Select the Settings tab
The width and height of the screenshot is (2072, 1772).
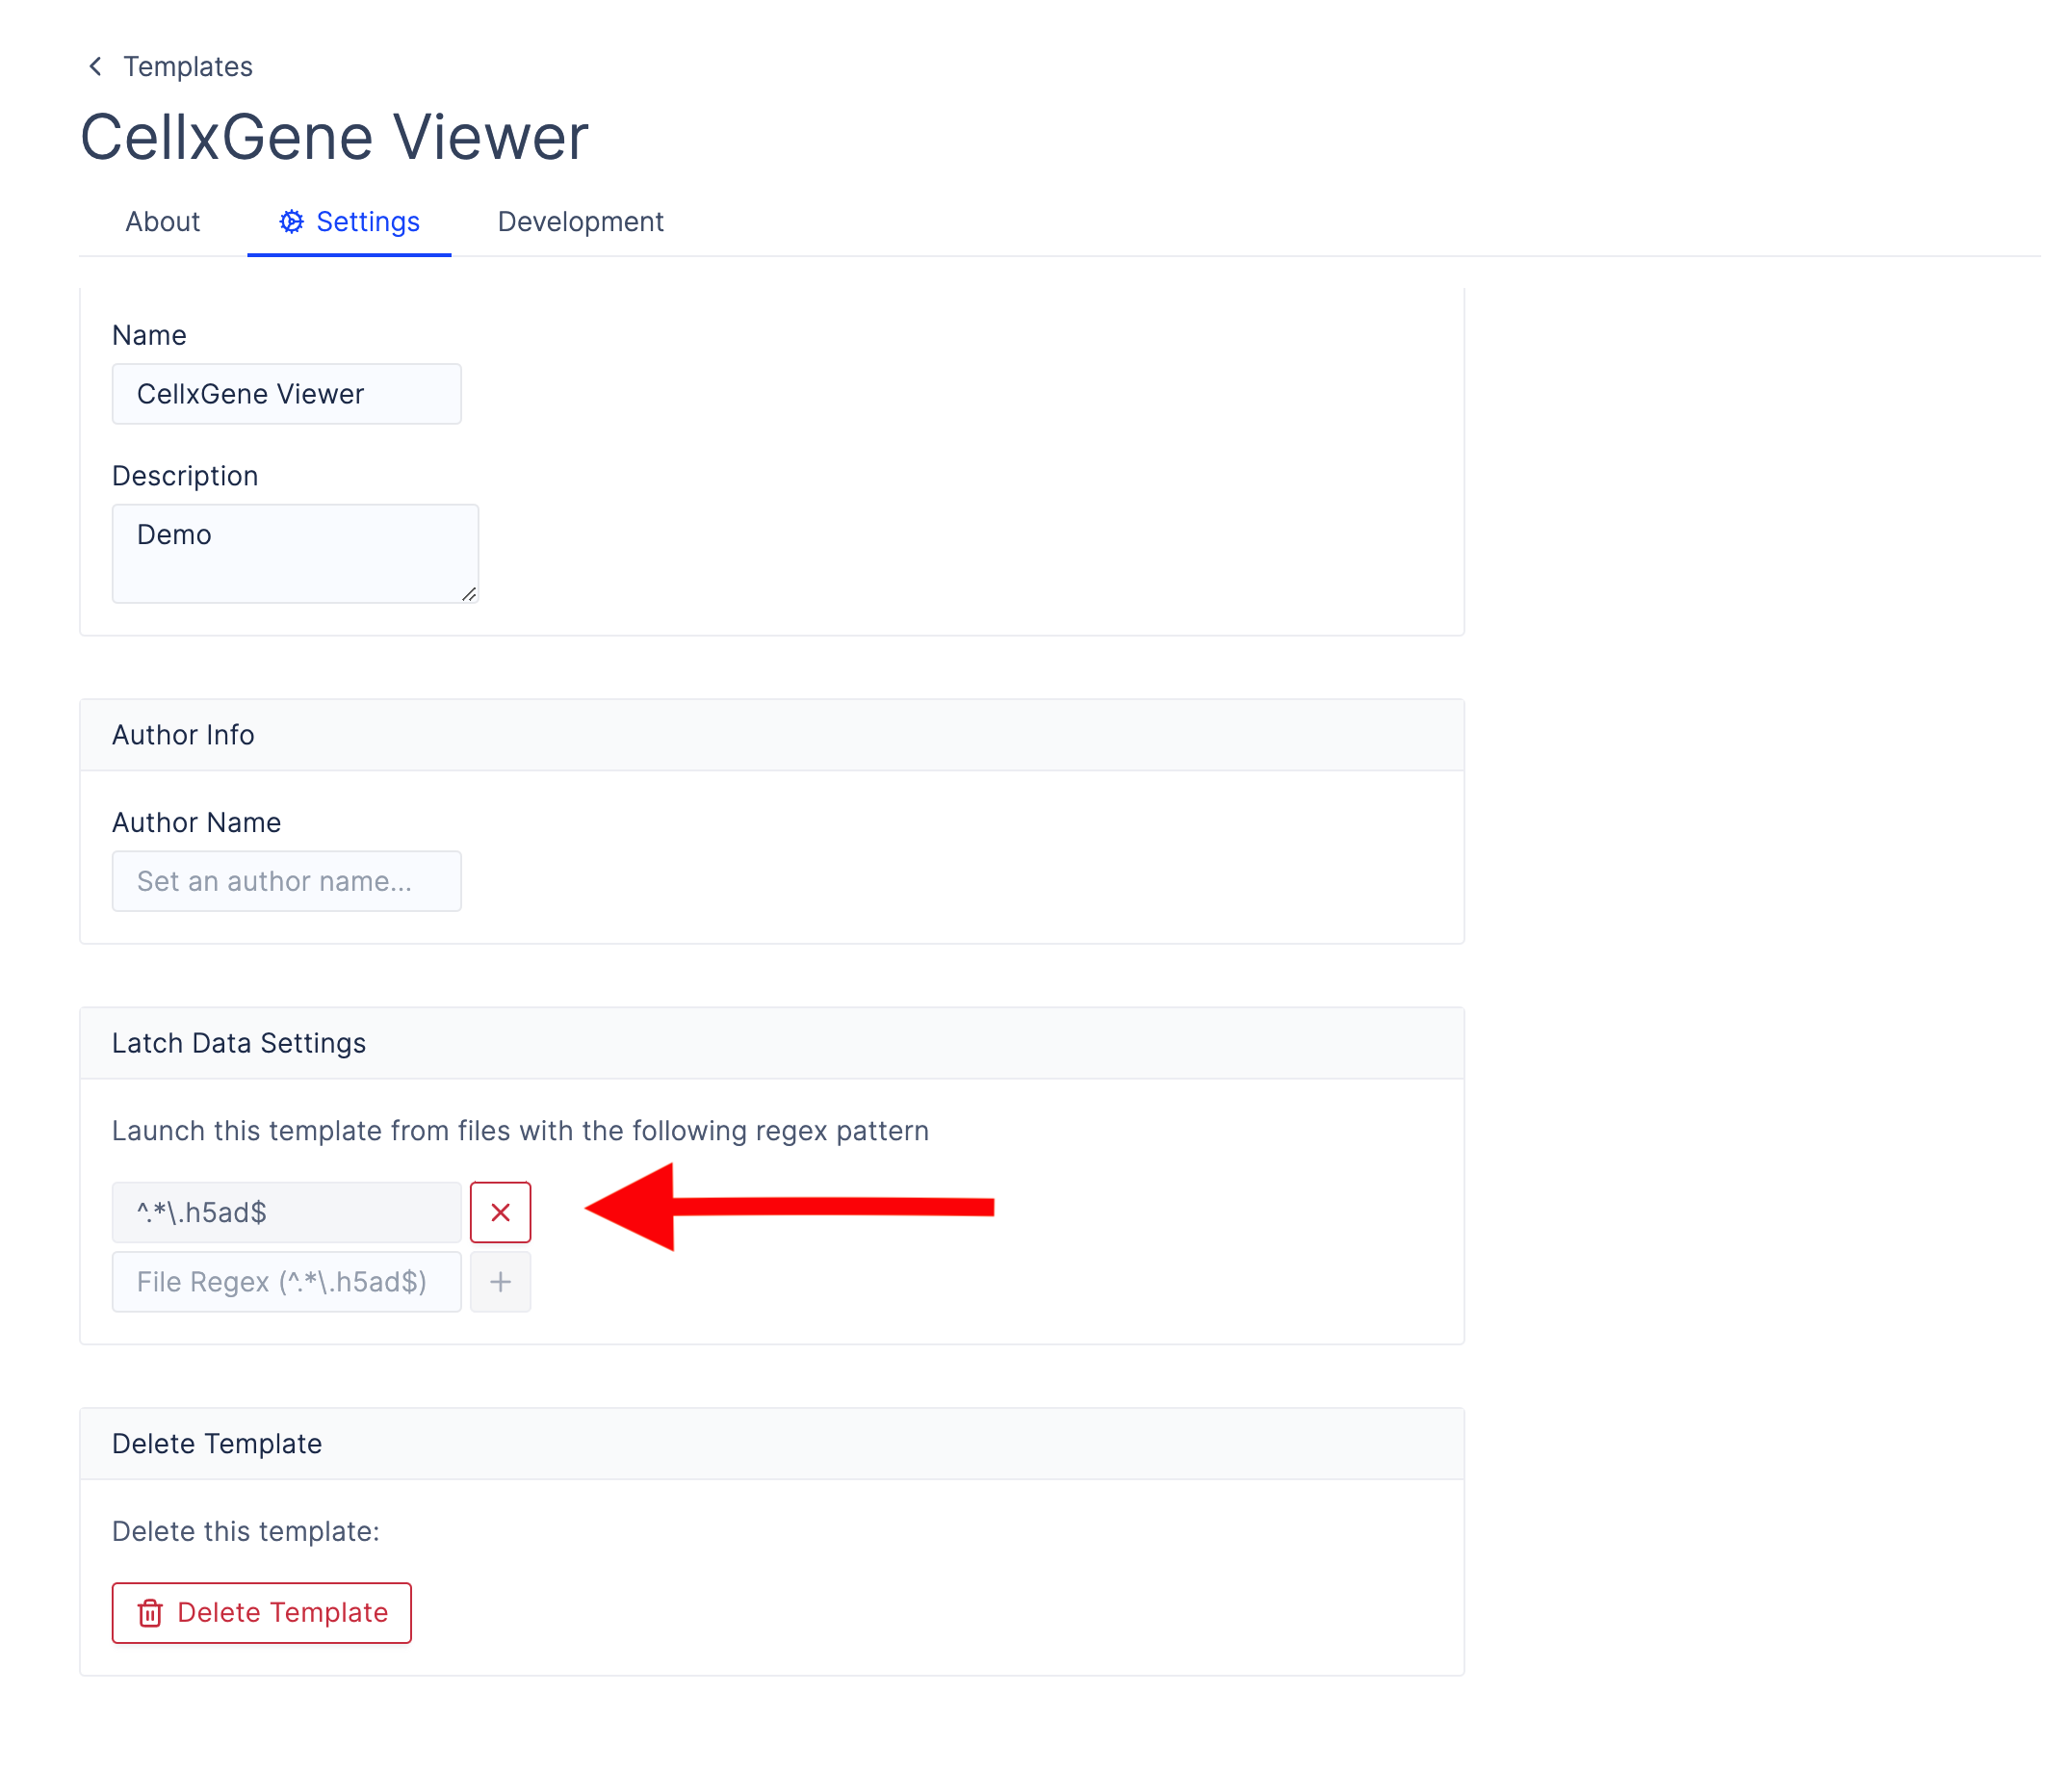tap(349, 222)
